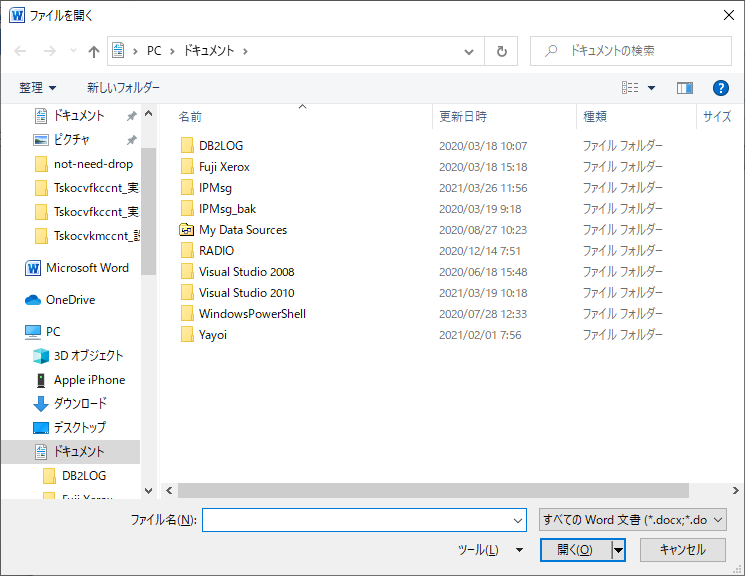Expand ファイル名 history dropdown
Screen dimensions: 745x576
[518, 520]
